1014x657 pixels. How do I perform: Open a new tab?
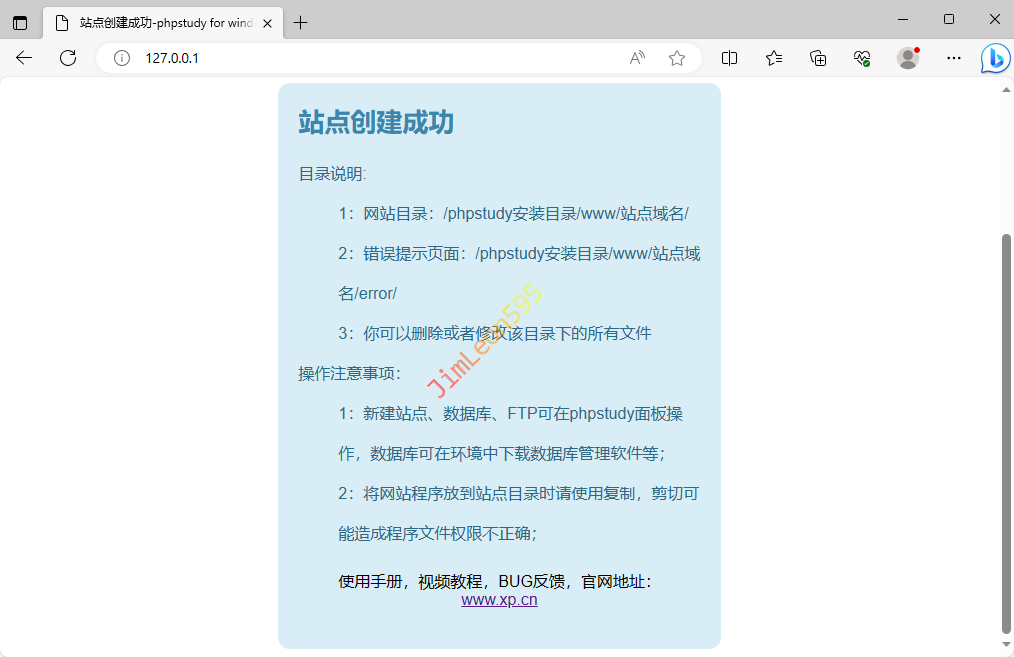click(x=301, y=22)
